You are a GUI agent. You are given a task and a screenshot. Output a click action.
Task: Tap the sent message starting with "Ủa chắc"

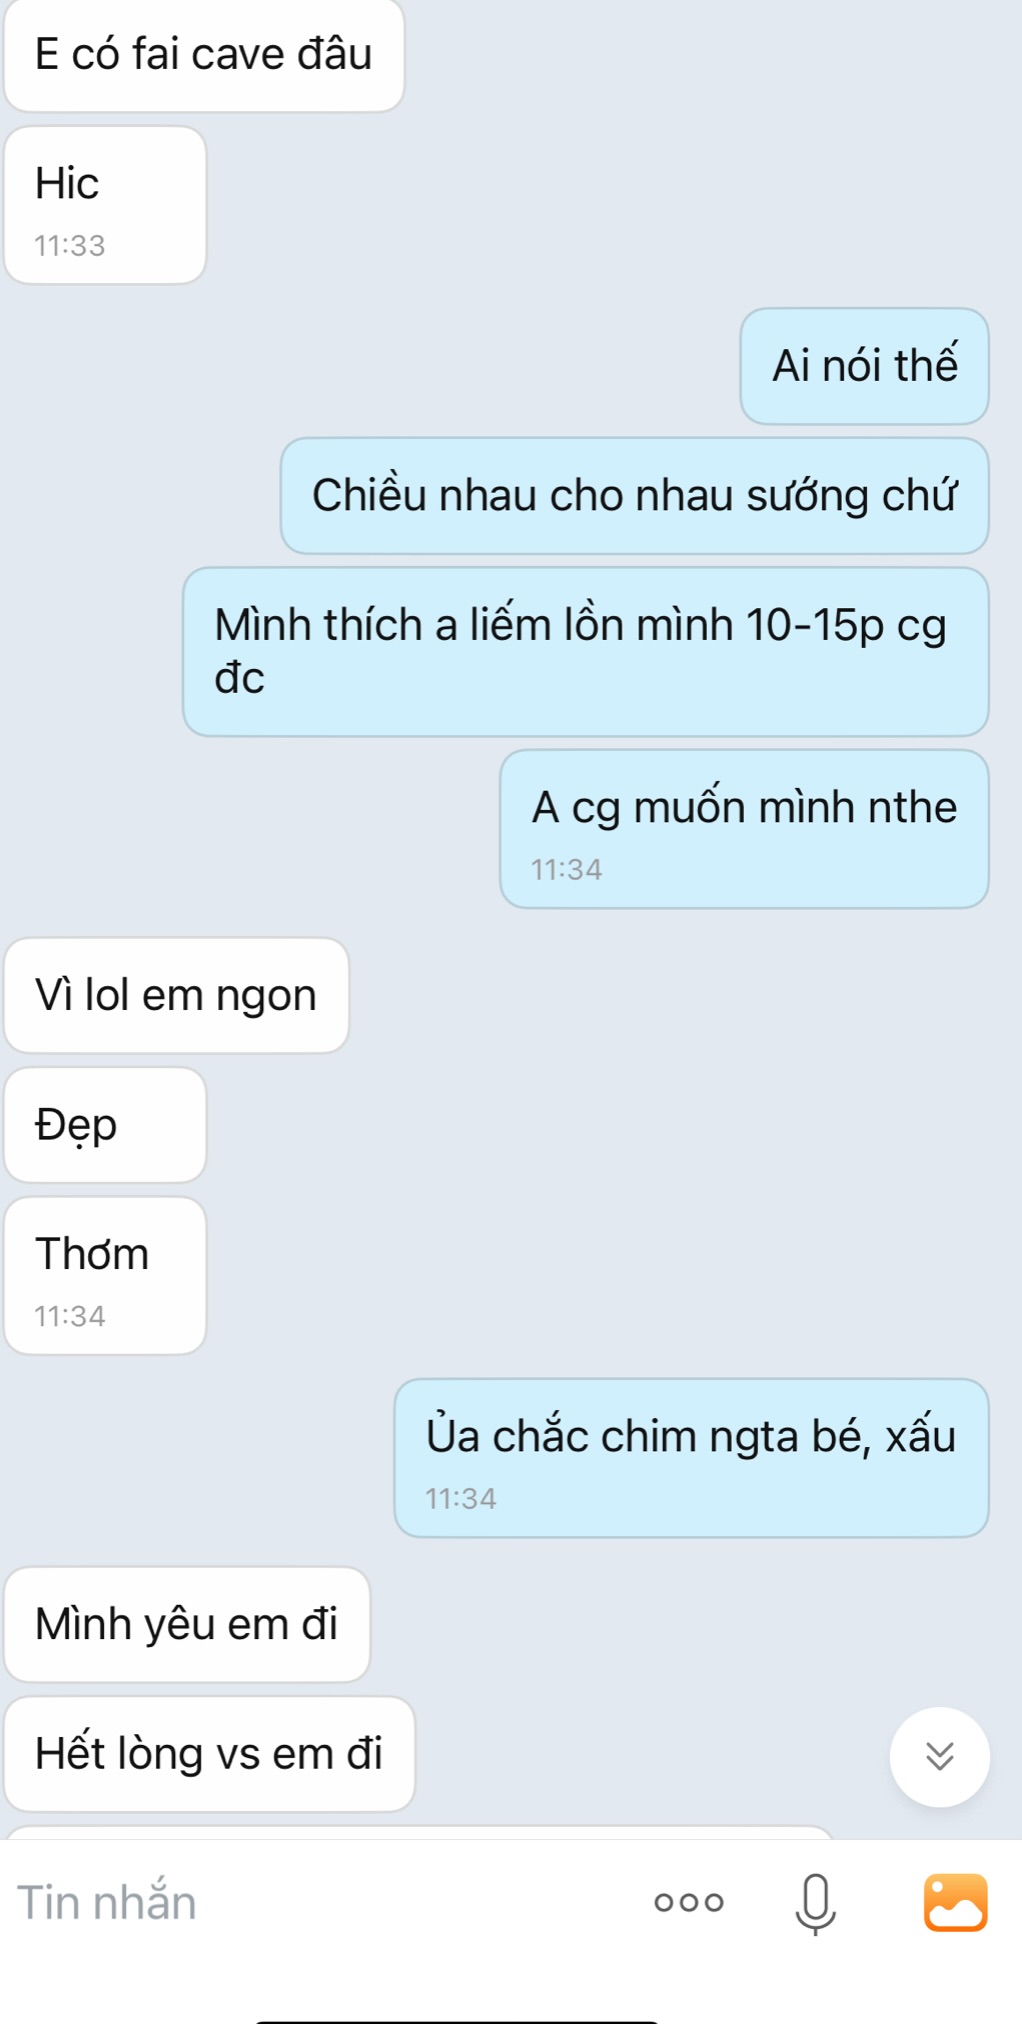[x=691, y=1458]
